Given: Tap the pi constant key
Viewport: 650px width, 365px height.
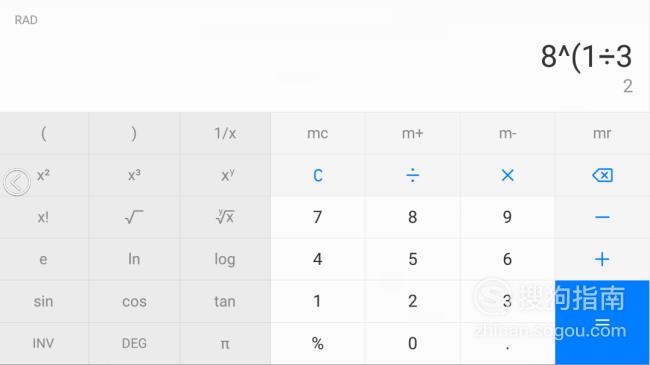Looking at the screenshot, I should 225,344.
